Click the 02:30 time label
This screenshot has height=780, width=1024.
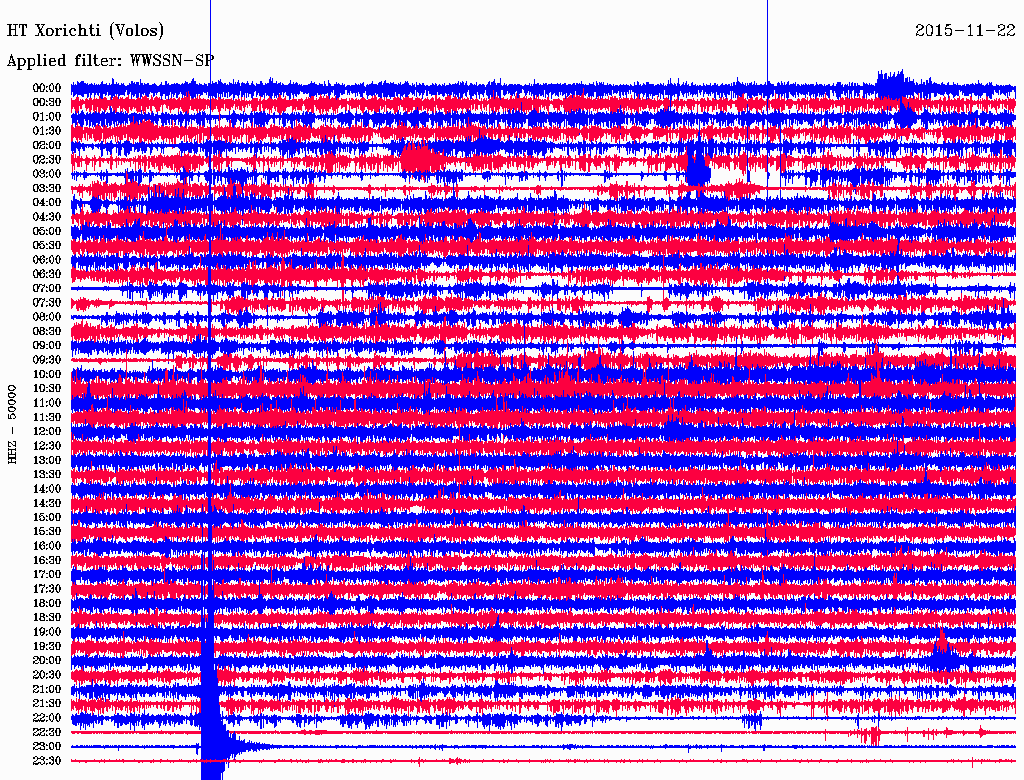pyautogui.click(x=46, y=159)
